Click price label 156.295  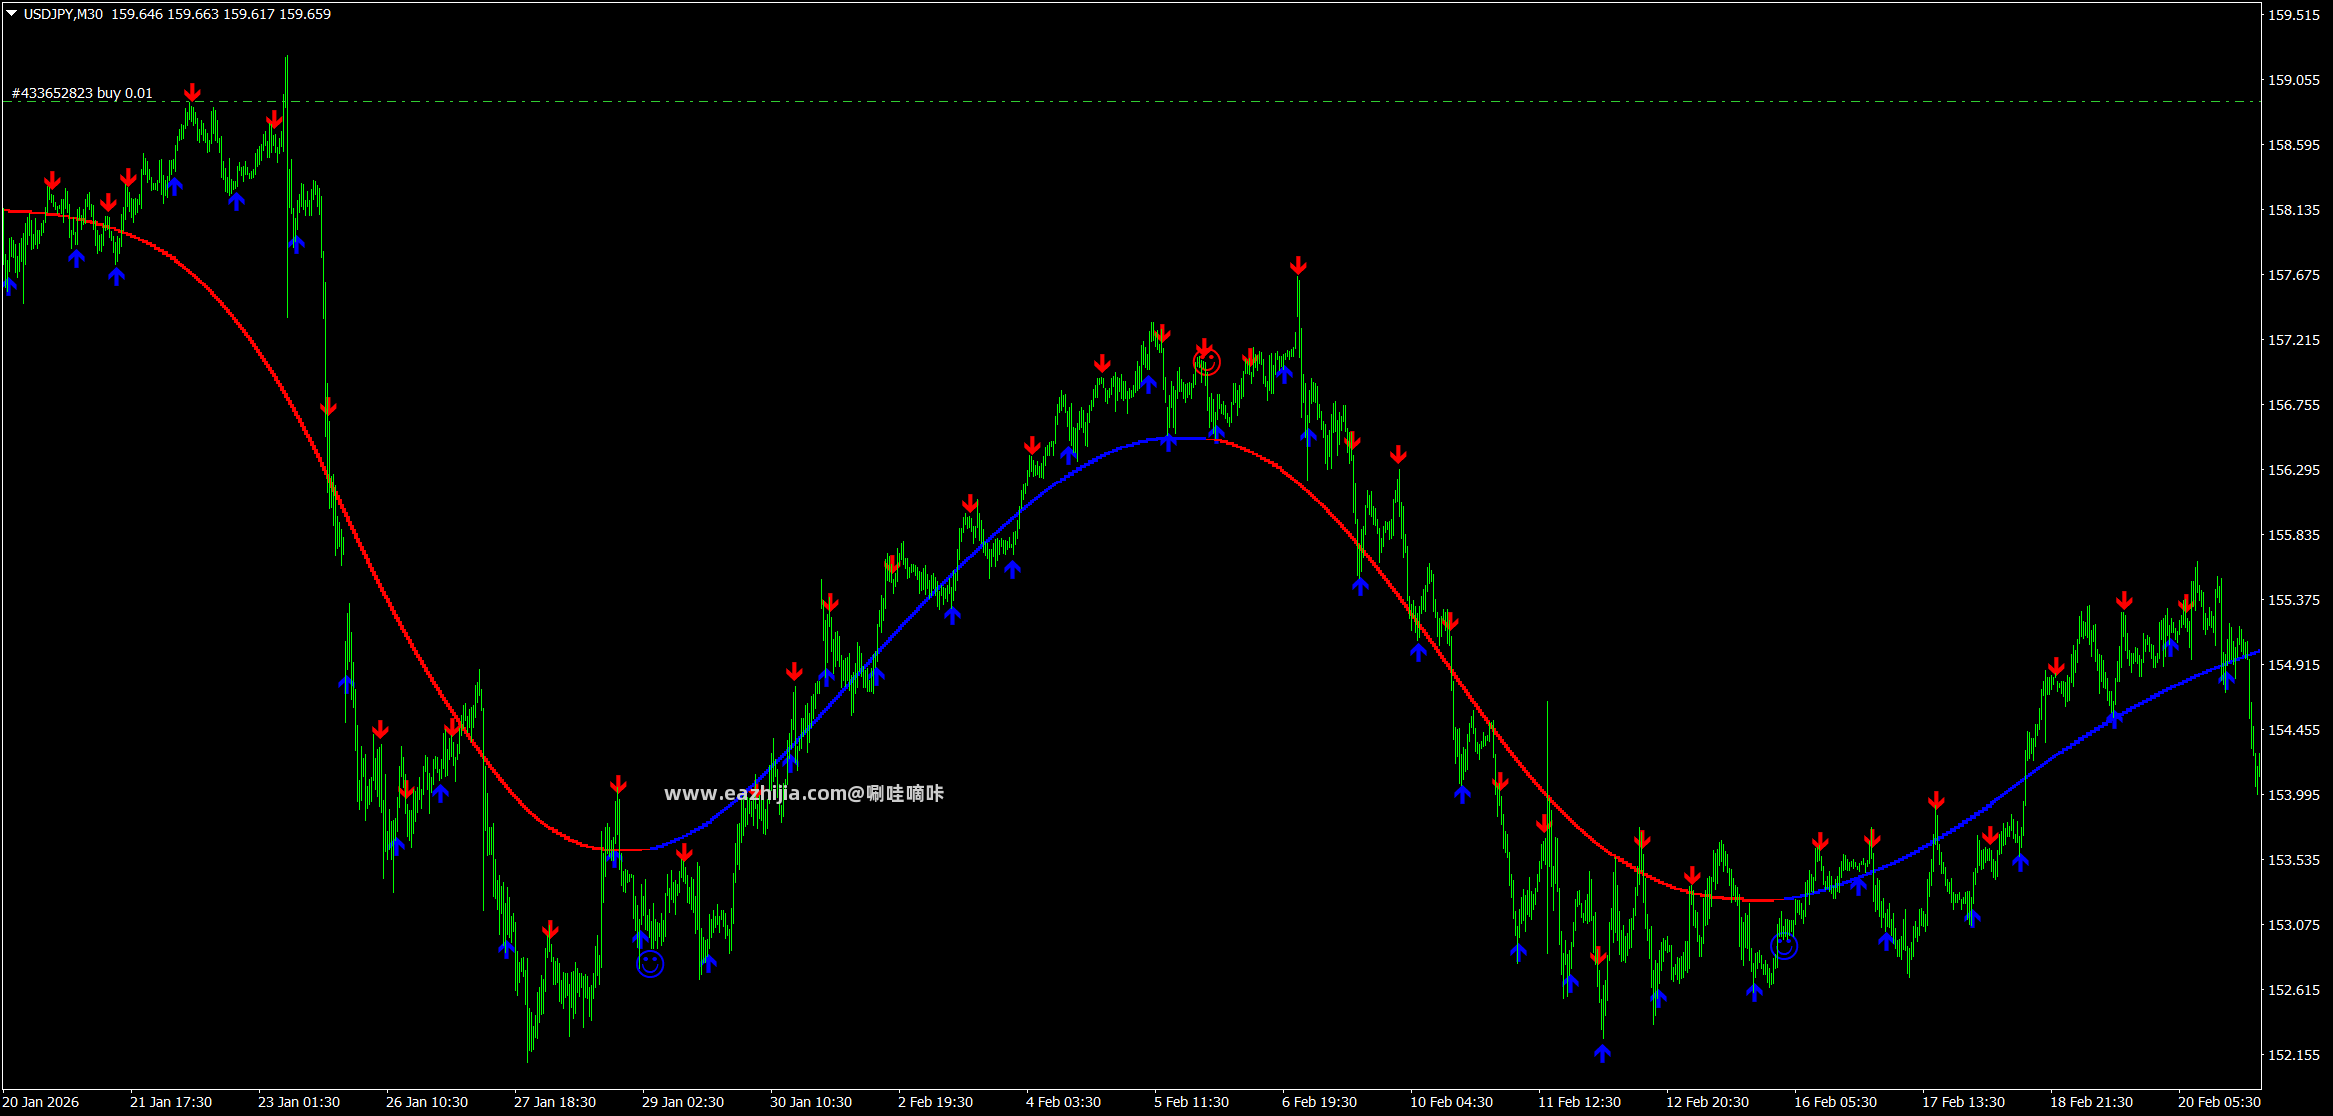coord(2294,470)
